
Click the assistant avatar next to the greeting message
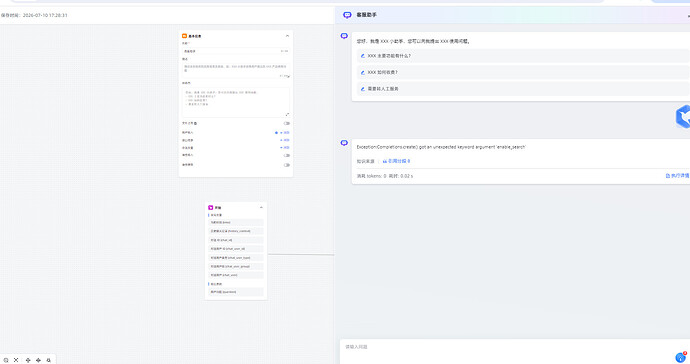pos(344,36)
